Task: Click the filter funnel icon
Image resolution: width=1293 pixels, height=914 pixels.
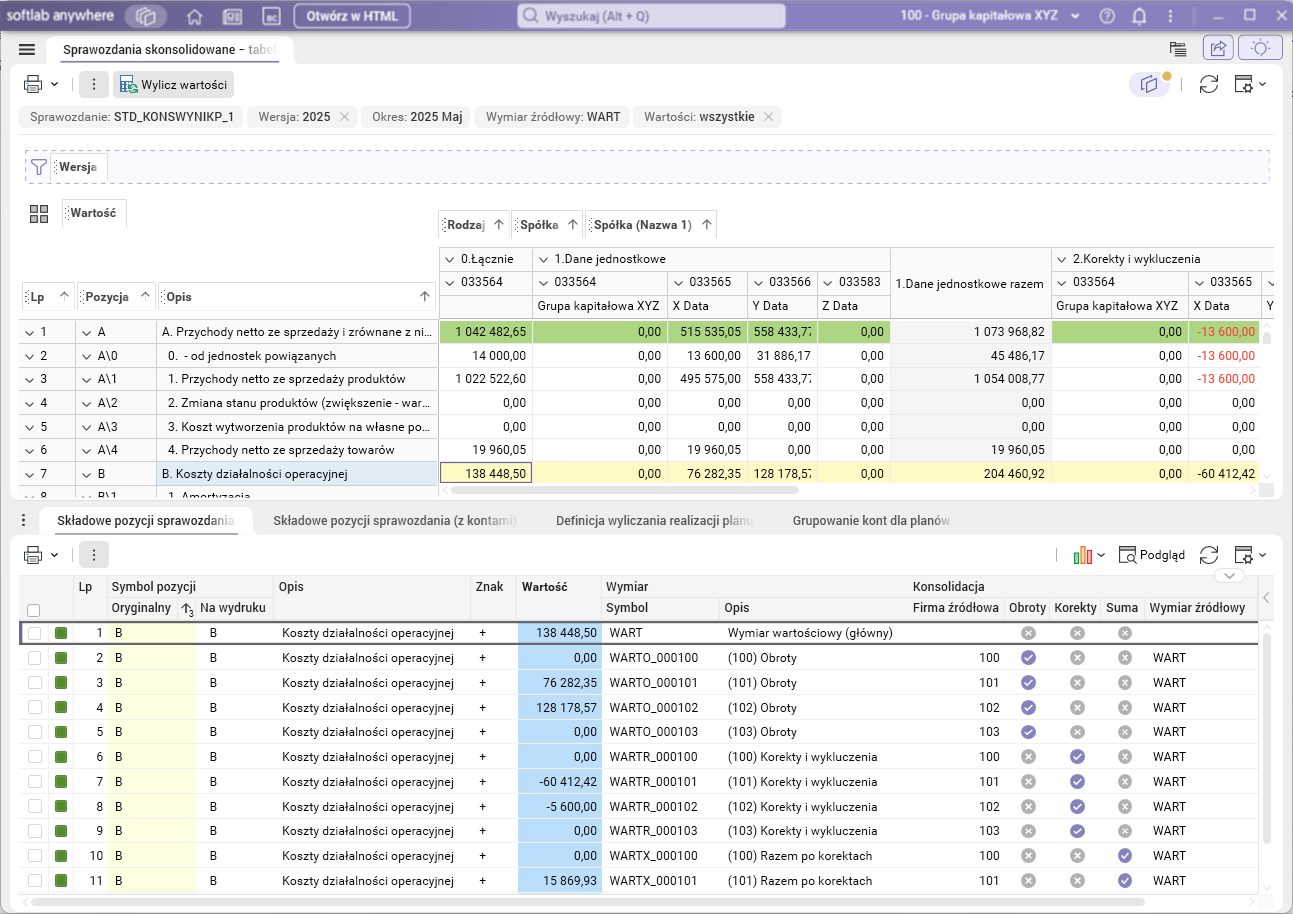Action: click(39, 167)
